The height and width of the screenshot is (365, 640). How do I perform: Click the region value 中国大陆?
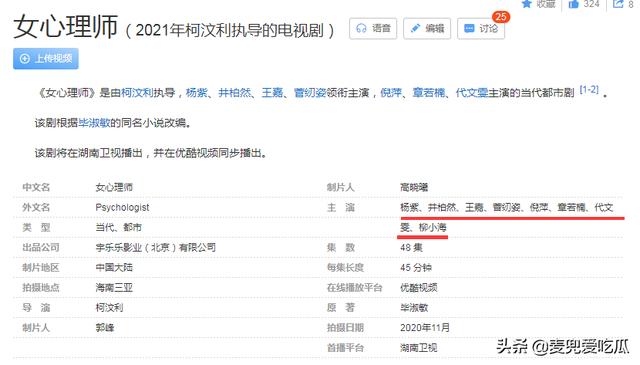[x=114, y=267]
